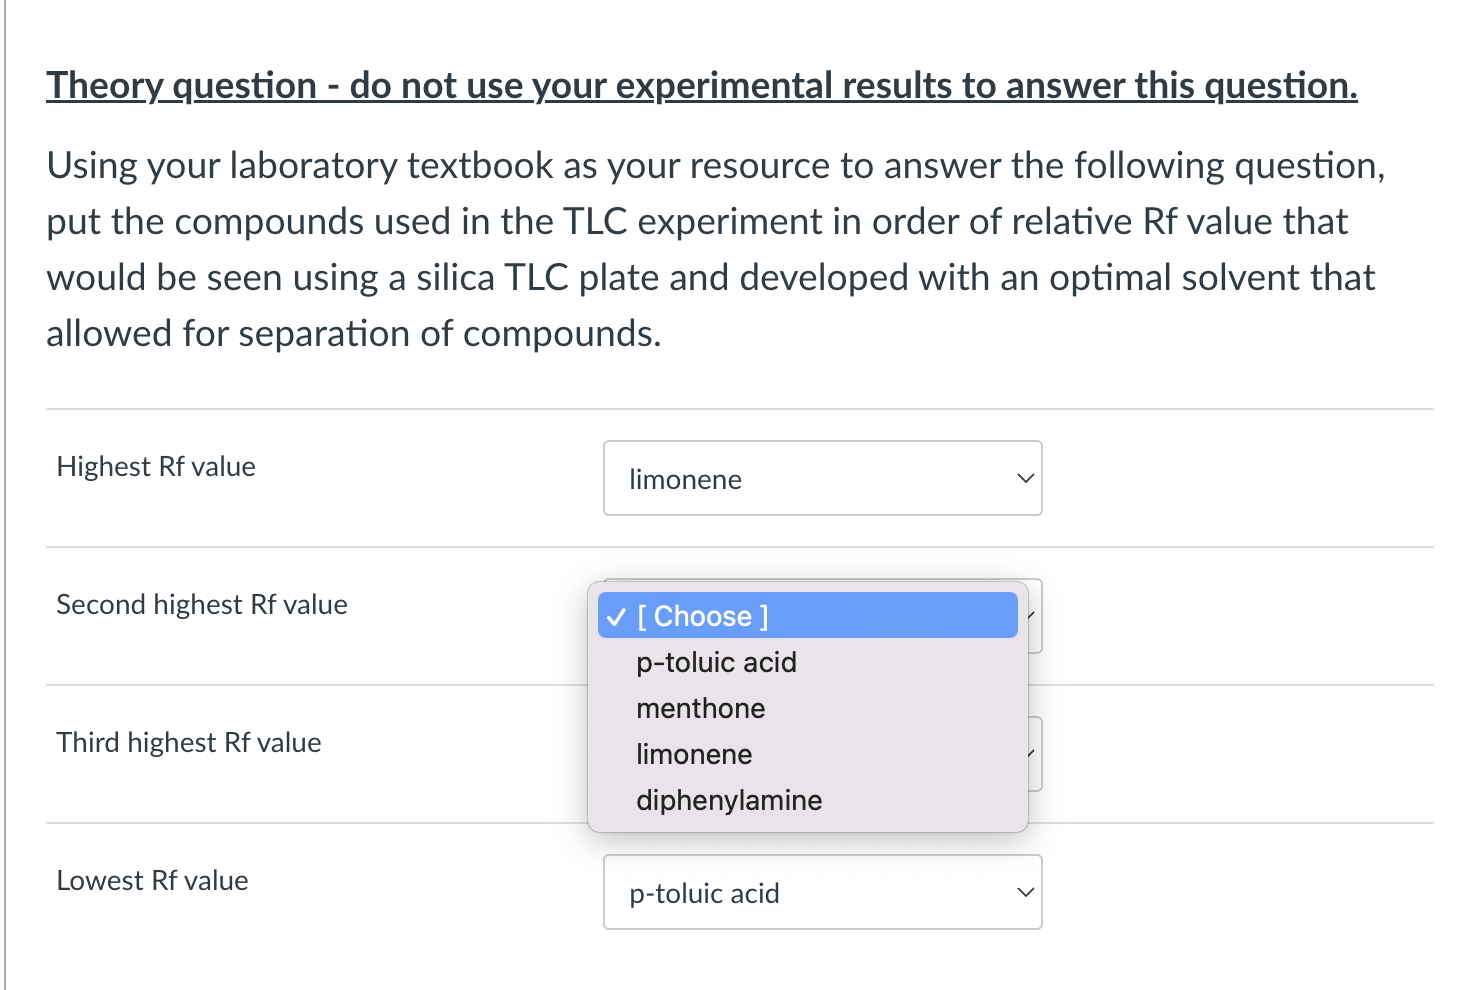Click the Third highest Rf value label
Screen dimensions: 1468x990
tap(189, 743)
